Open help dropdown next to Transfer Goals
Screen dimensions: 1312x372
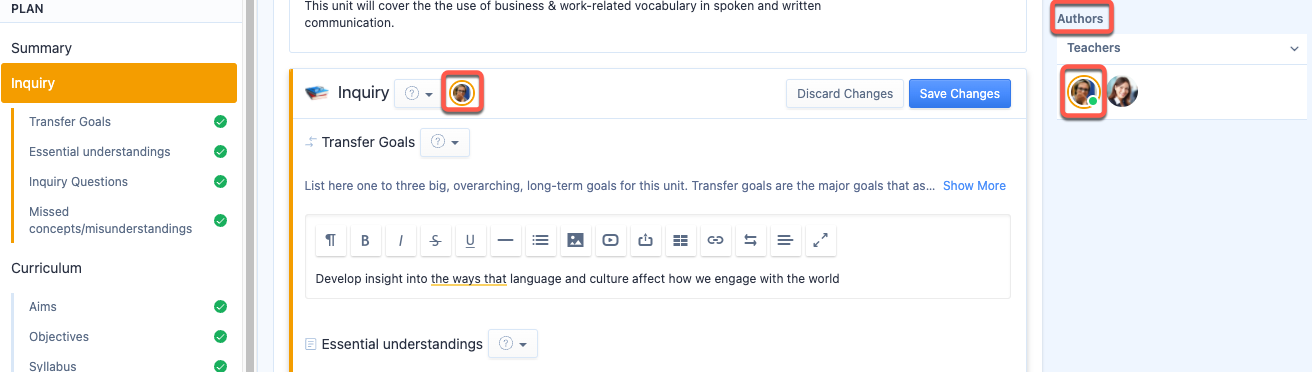point(445,143)
